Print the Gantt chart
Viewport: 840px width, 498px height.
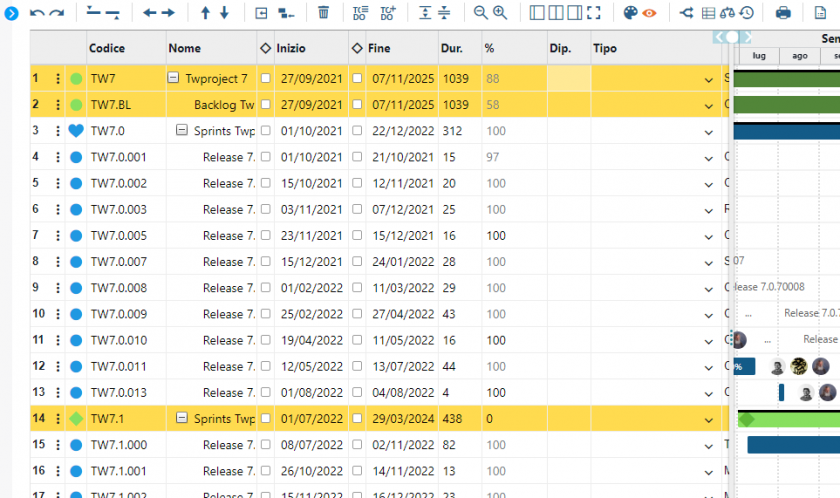[783, 13]
